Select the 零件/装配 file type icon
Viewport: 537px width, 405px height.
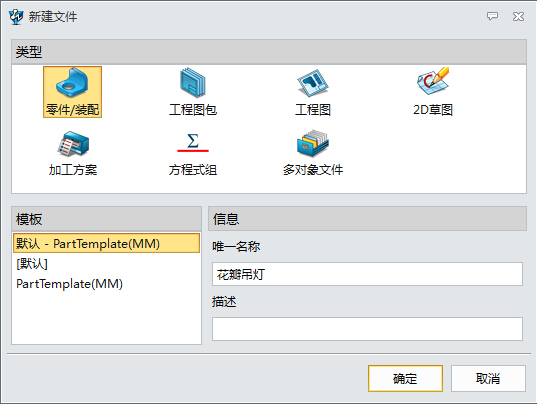(x=72, y=83)
